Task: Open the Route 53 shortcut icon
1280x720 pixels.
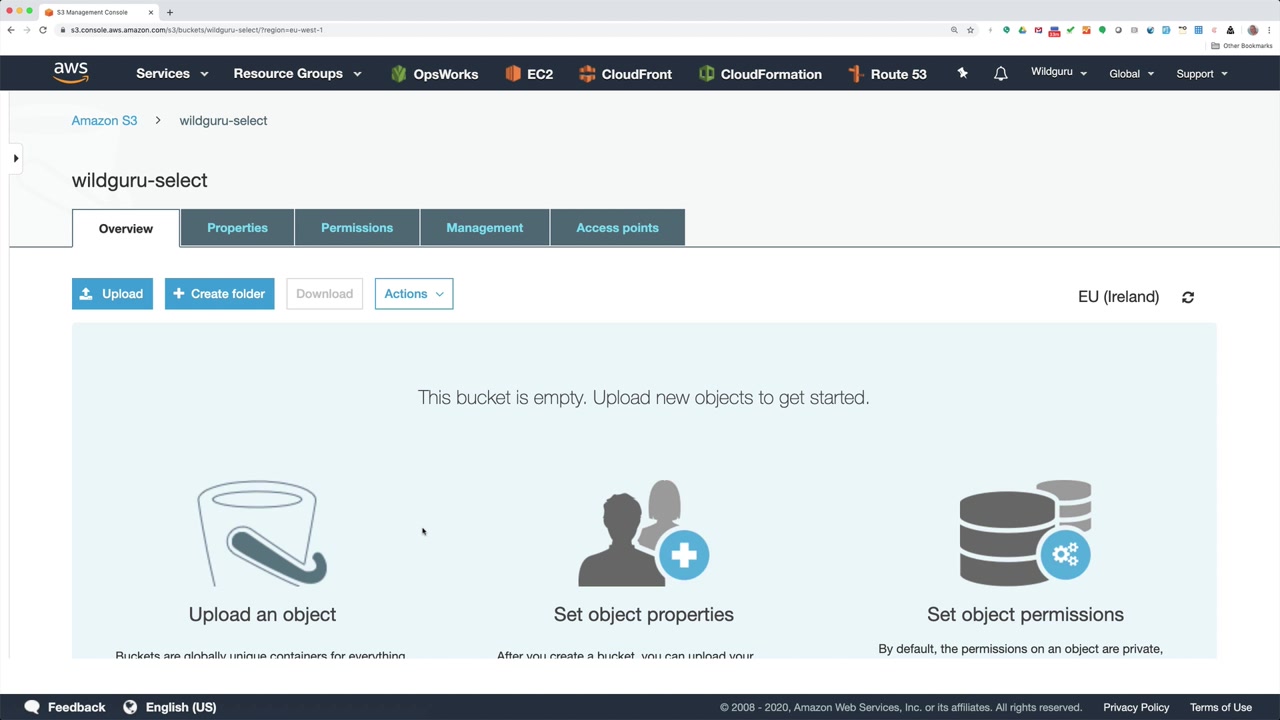Action: pyautogui.click(x=855, y=74)
